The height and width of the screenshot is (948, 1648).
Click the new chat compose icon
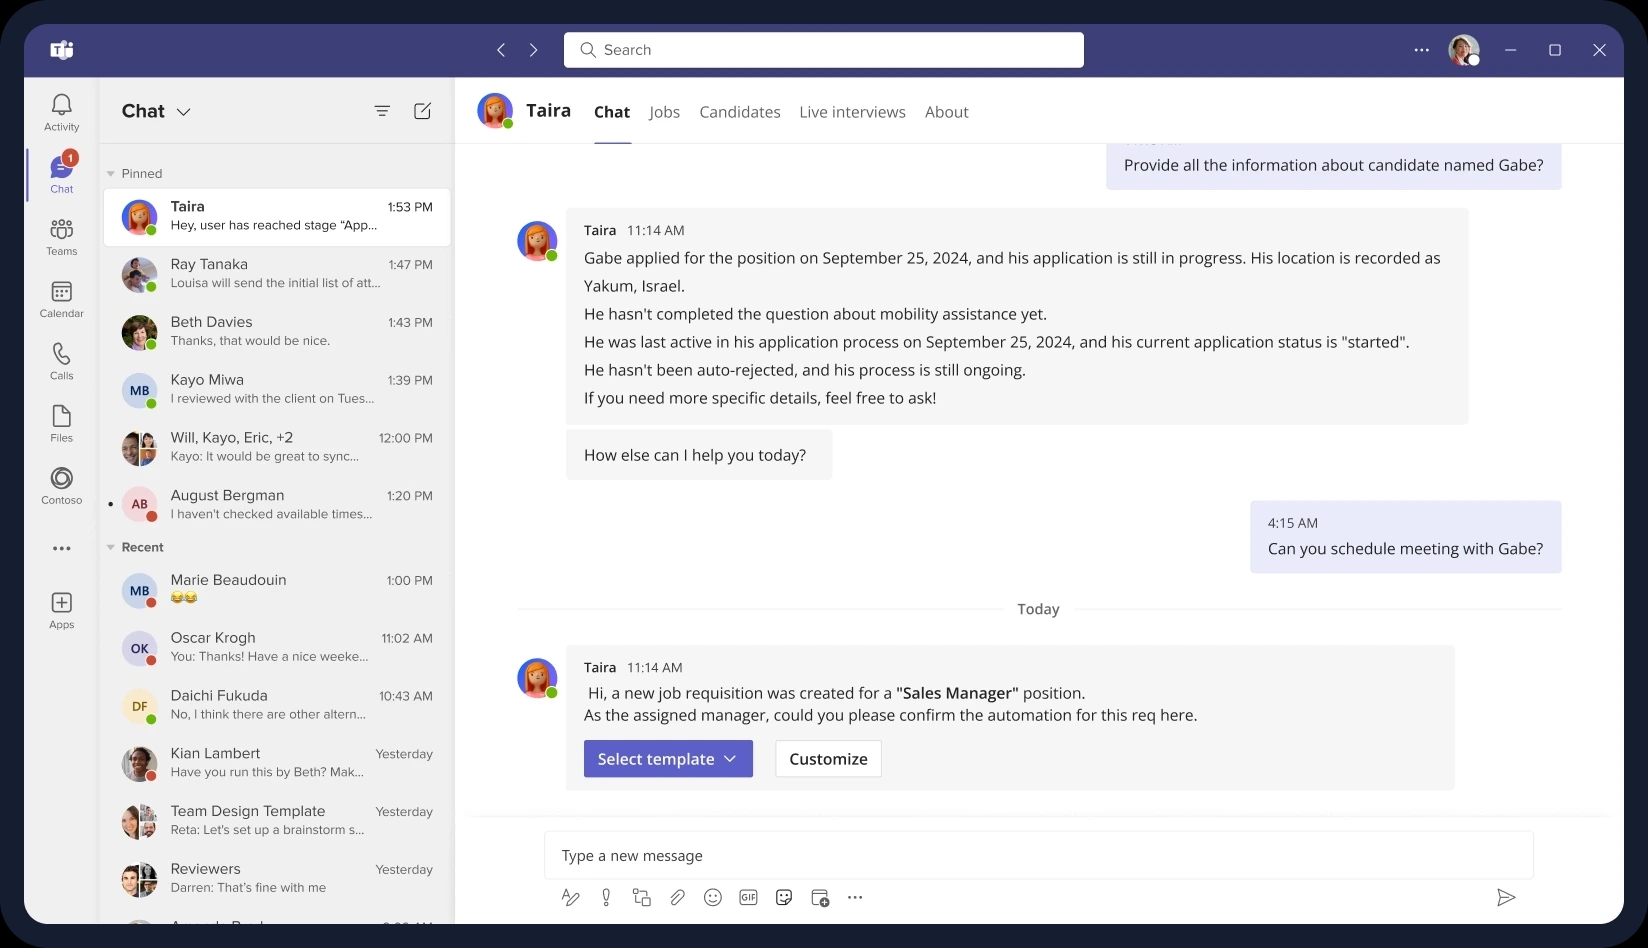pyautogui.click(x=422, y=111)
